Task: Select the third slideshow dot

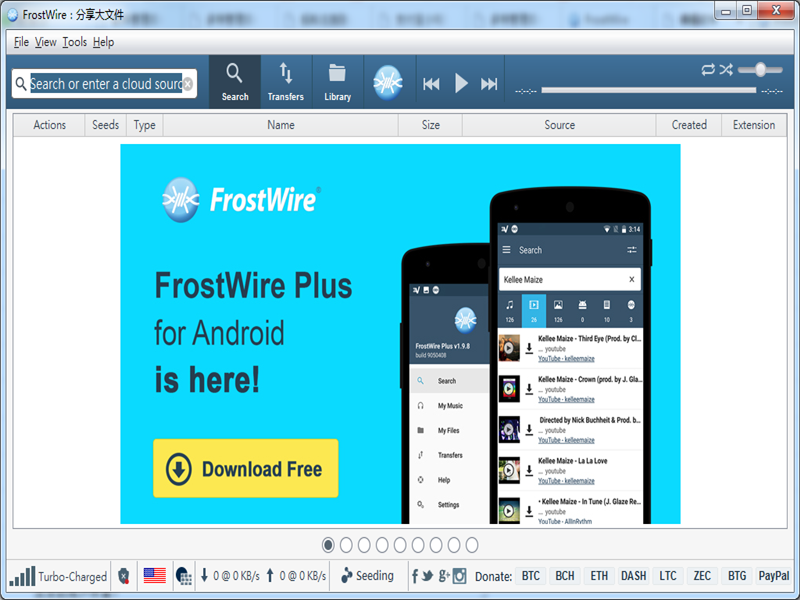Action: coord(364,545)
